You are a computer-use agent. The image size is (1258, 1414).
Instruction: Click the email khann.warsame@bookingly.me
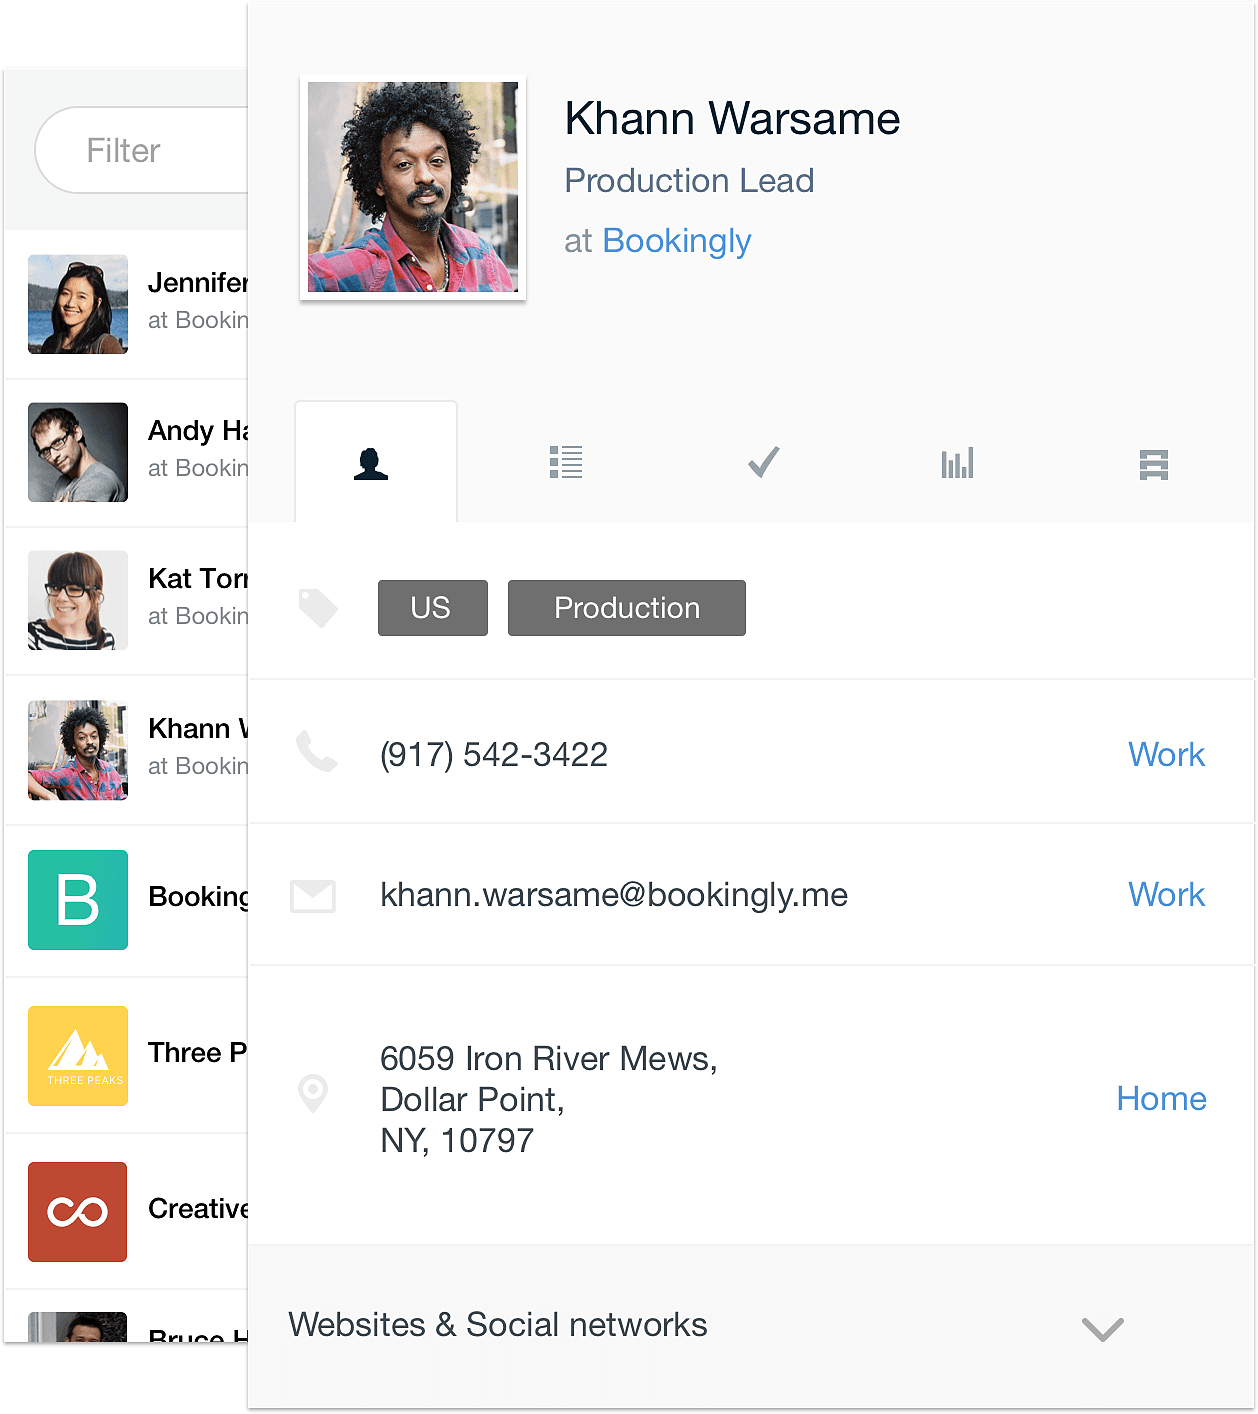tap(614, 895)
